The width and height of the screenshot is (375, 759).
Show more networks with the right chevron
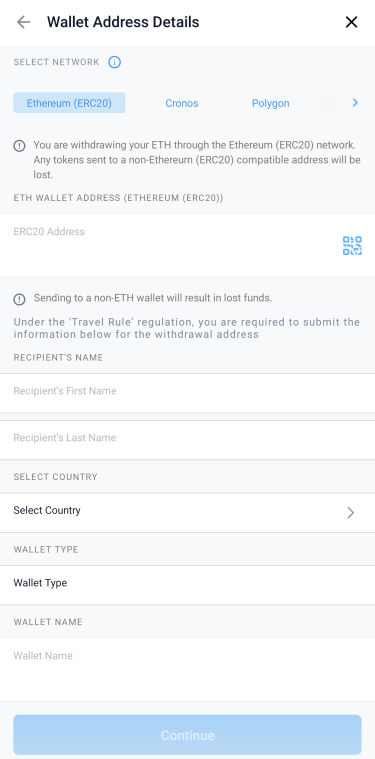tap(355, 103)
